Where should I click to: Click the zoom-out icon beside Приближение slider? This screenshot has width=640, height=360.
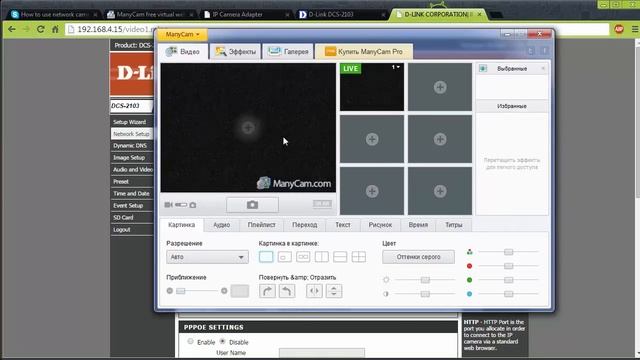170,291
